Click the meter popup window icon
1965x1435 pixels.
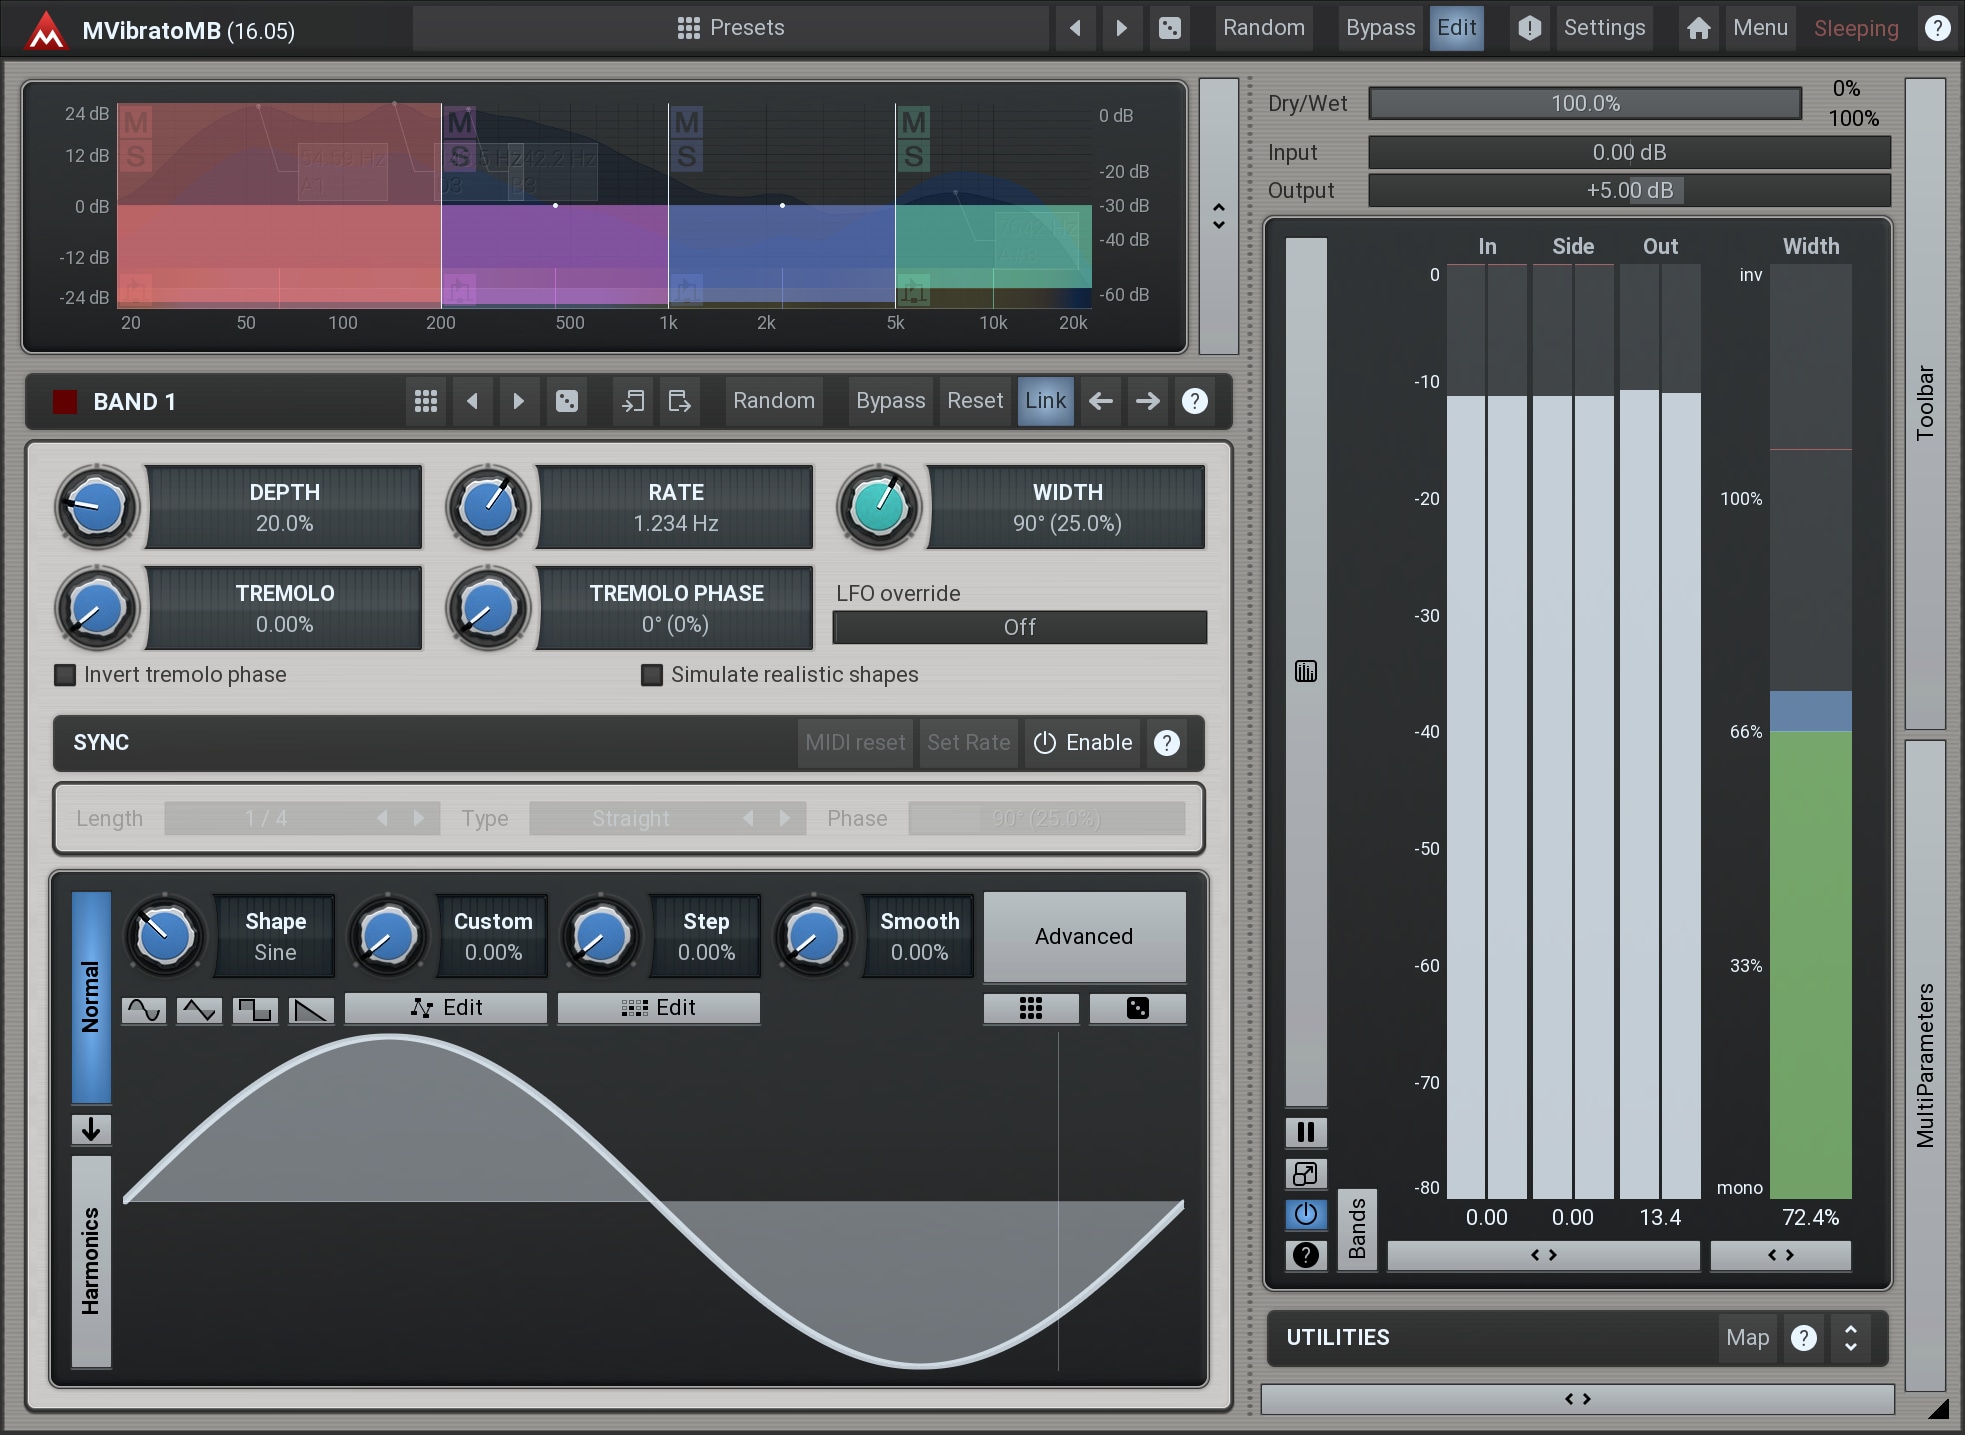click(1305, 1173)
